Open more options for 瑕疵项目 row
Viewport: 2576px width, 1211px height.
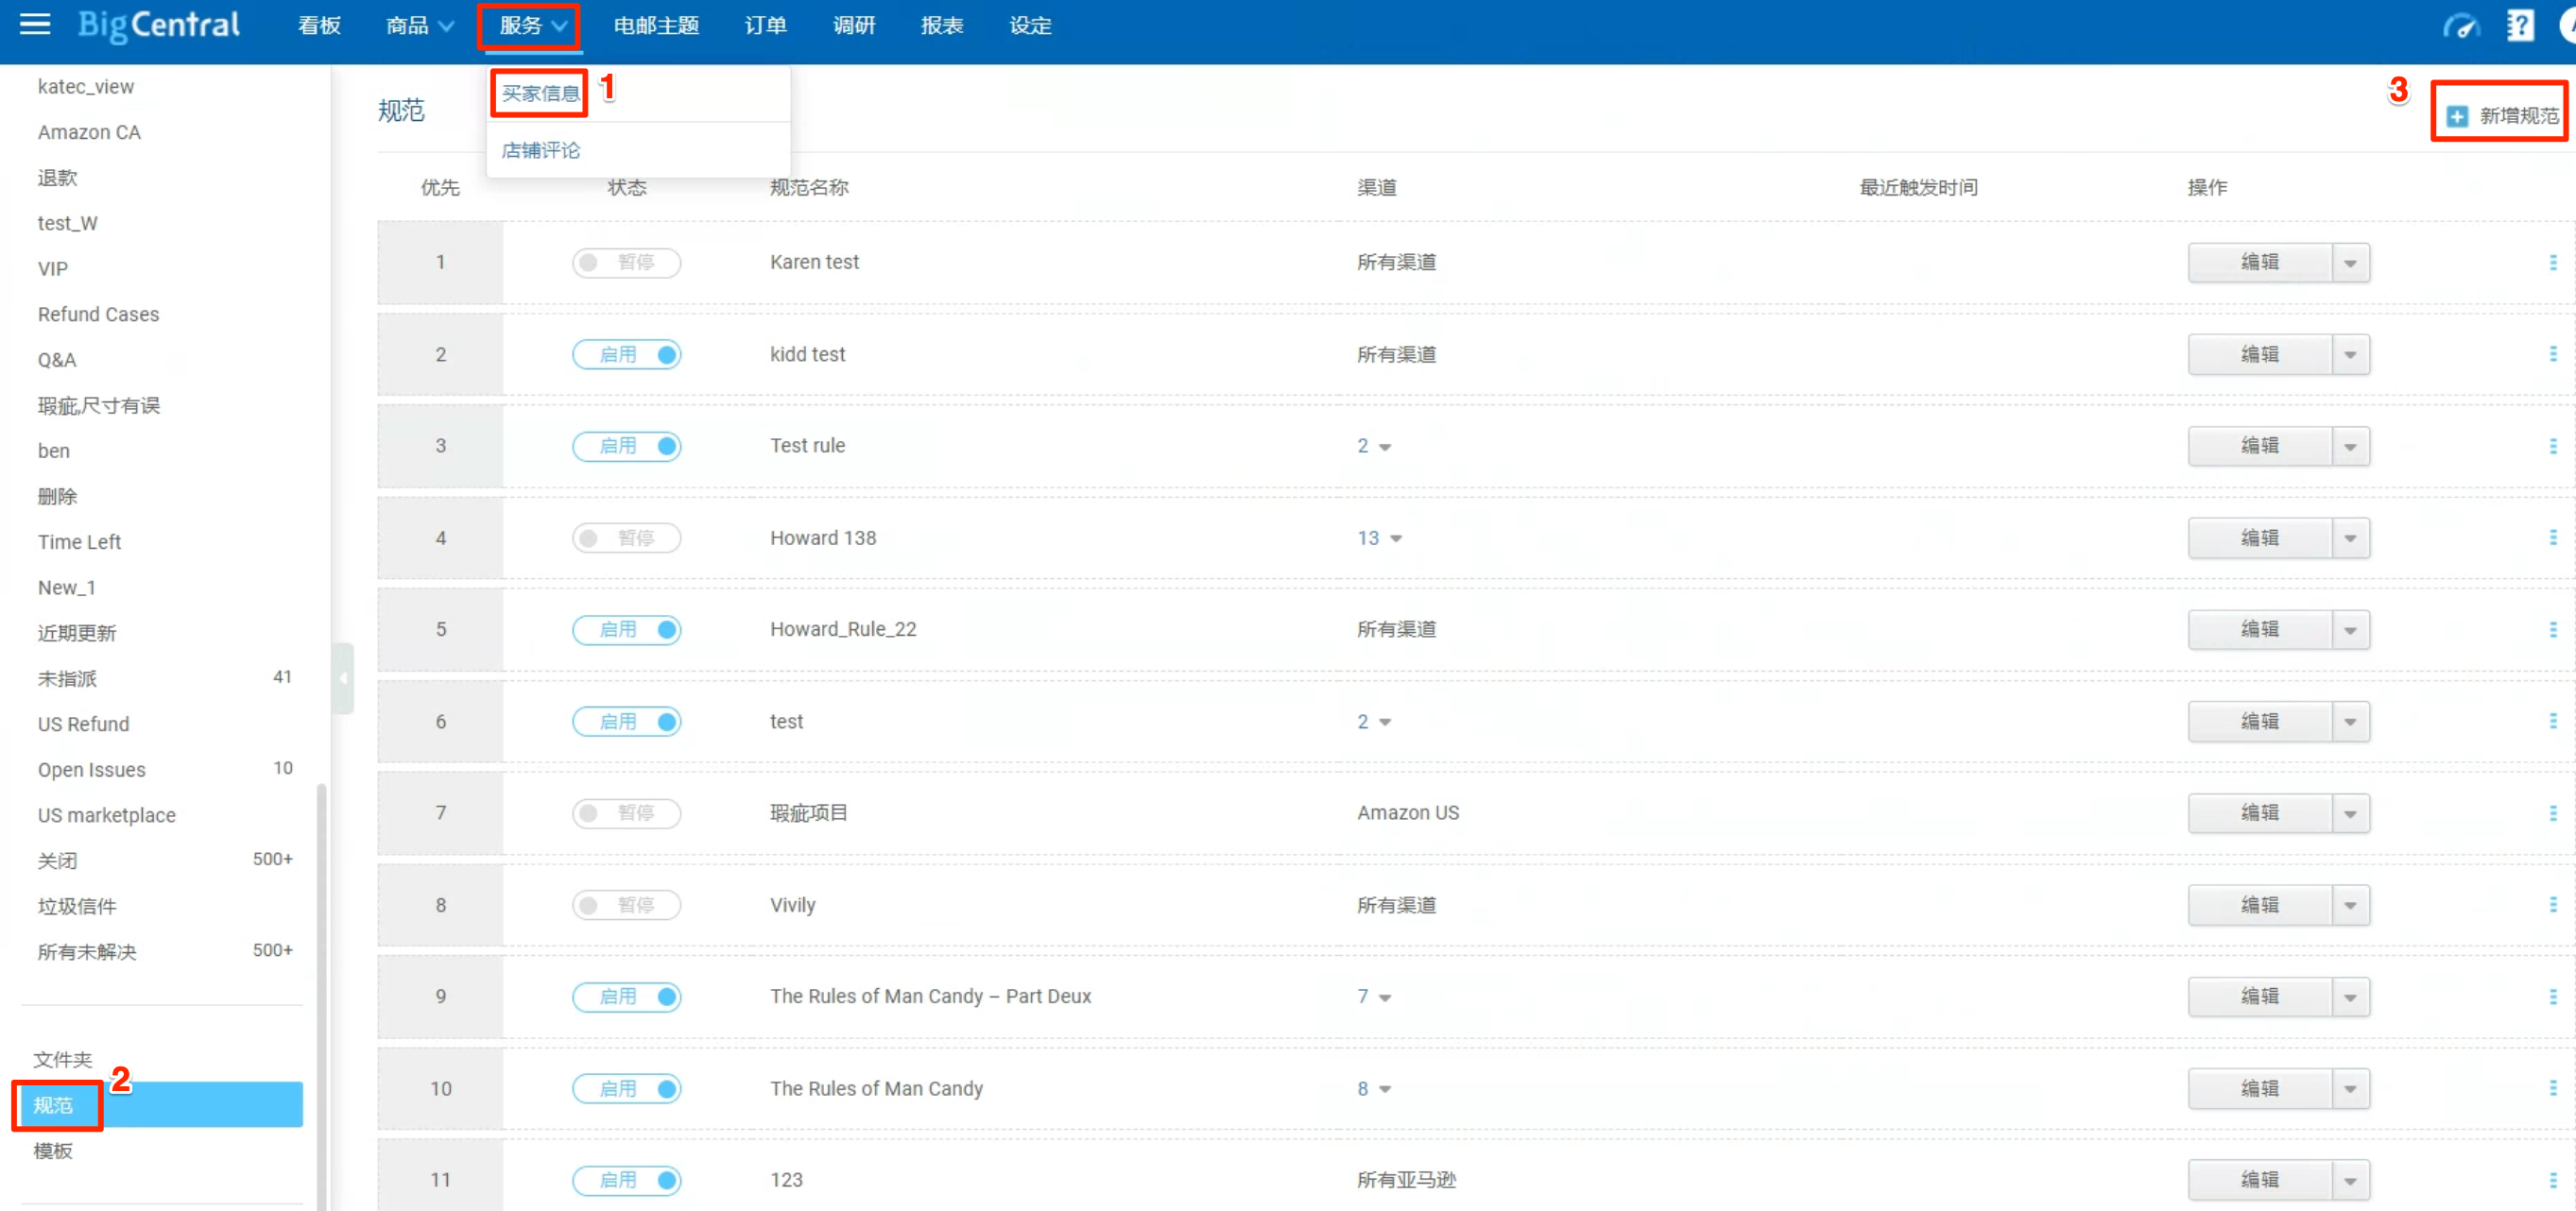[x=2552, y=813]
